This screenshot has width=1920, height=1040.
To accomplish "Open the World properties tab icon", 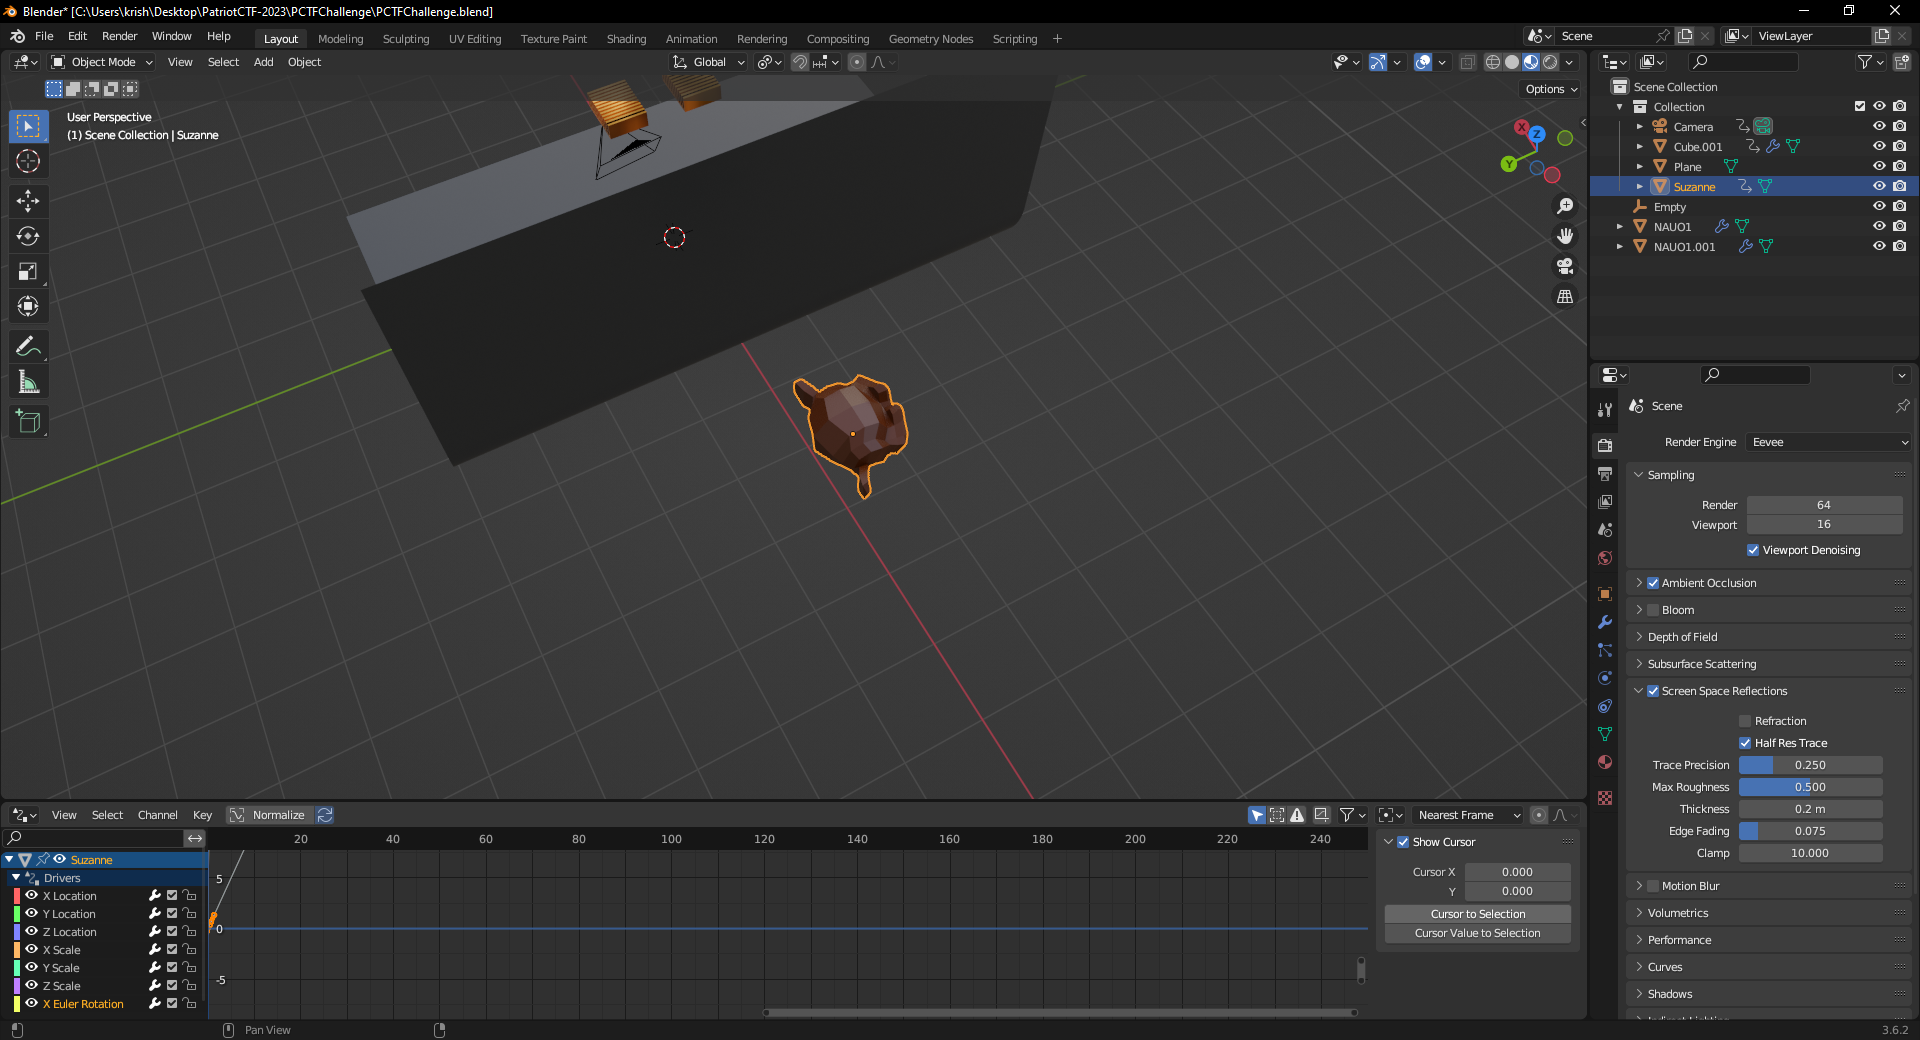I will pos(1605,558).
